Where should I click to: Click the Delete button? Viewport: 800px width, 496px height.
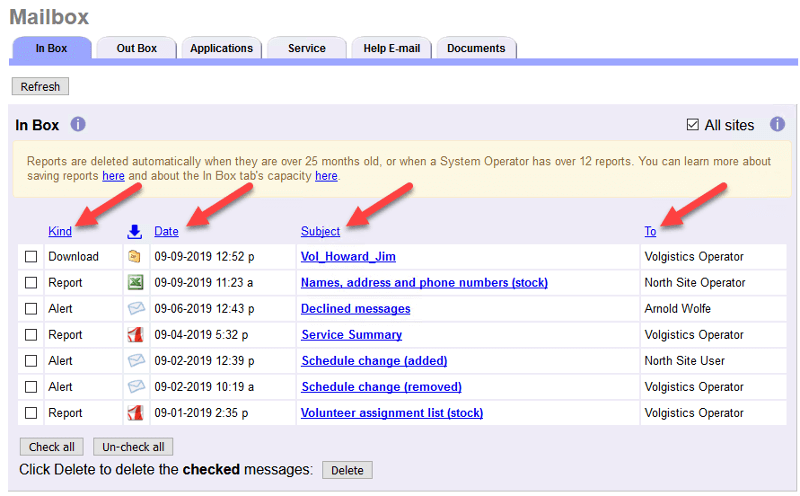(347, 470)
